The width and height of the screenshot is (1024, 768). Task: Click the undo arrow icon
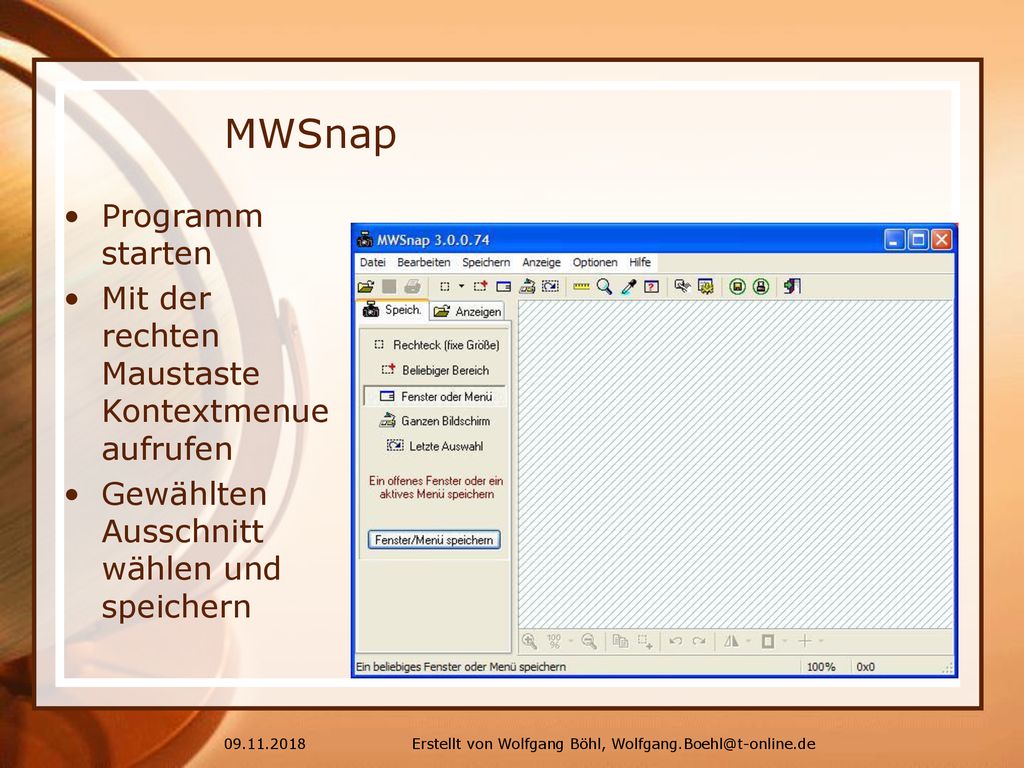[x=676, y=641]
